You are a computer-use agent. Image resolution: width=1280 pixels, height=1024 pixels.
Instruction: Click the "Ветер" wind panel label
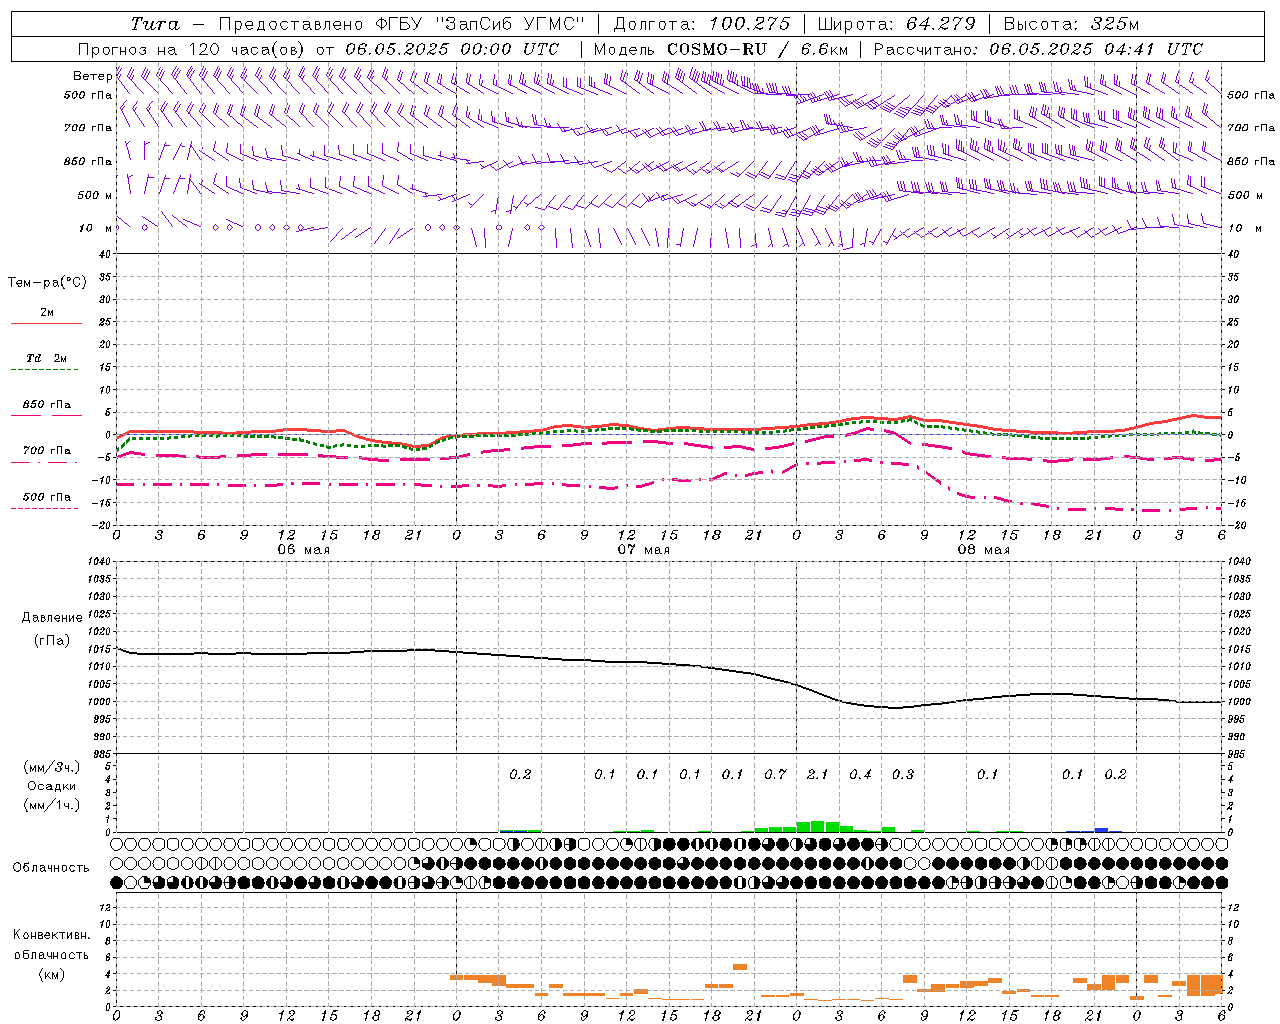(92, 76)
